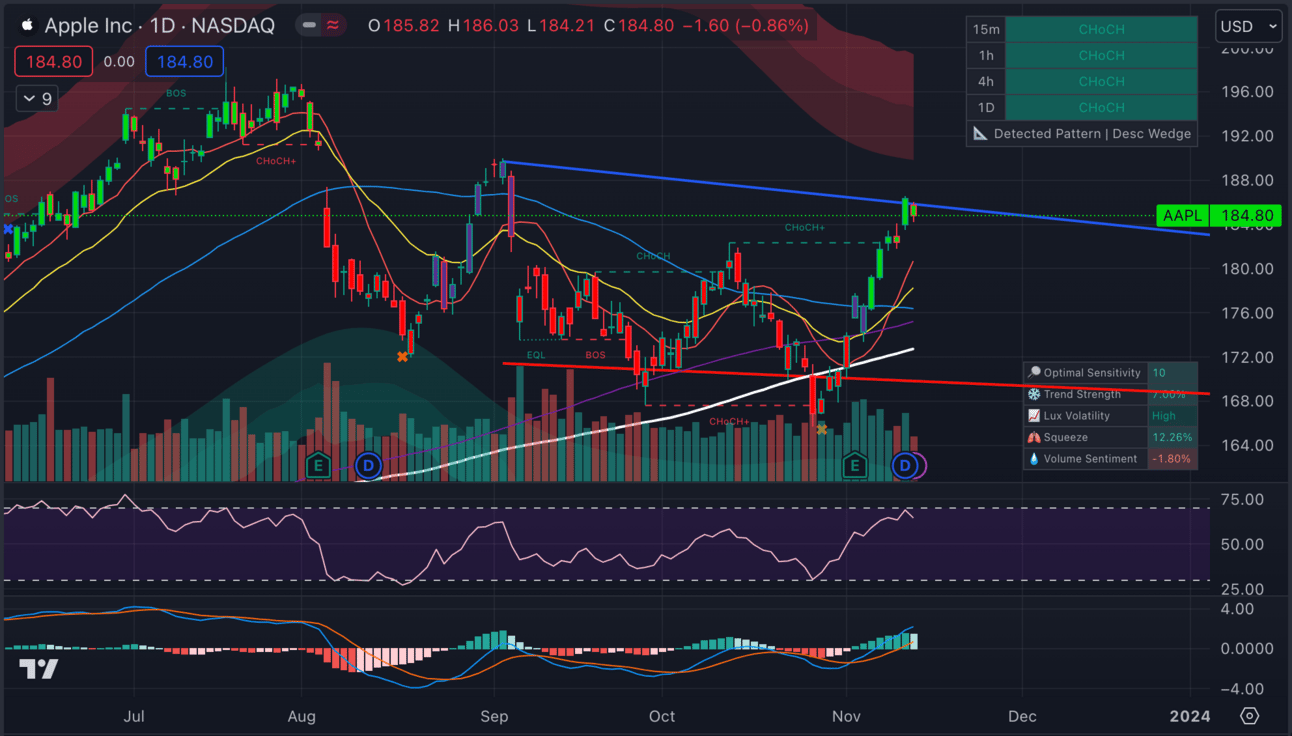Image resolution: width=1292 pixels, height=736 pixels.
Task: Open the earnings E marker in early November
Action: pyautogui.click(x=854, y=464)
